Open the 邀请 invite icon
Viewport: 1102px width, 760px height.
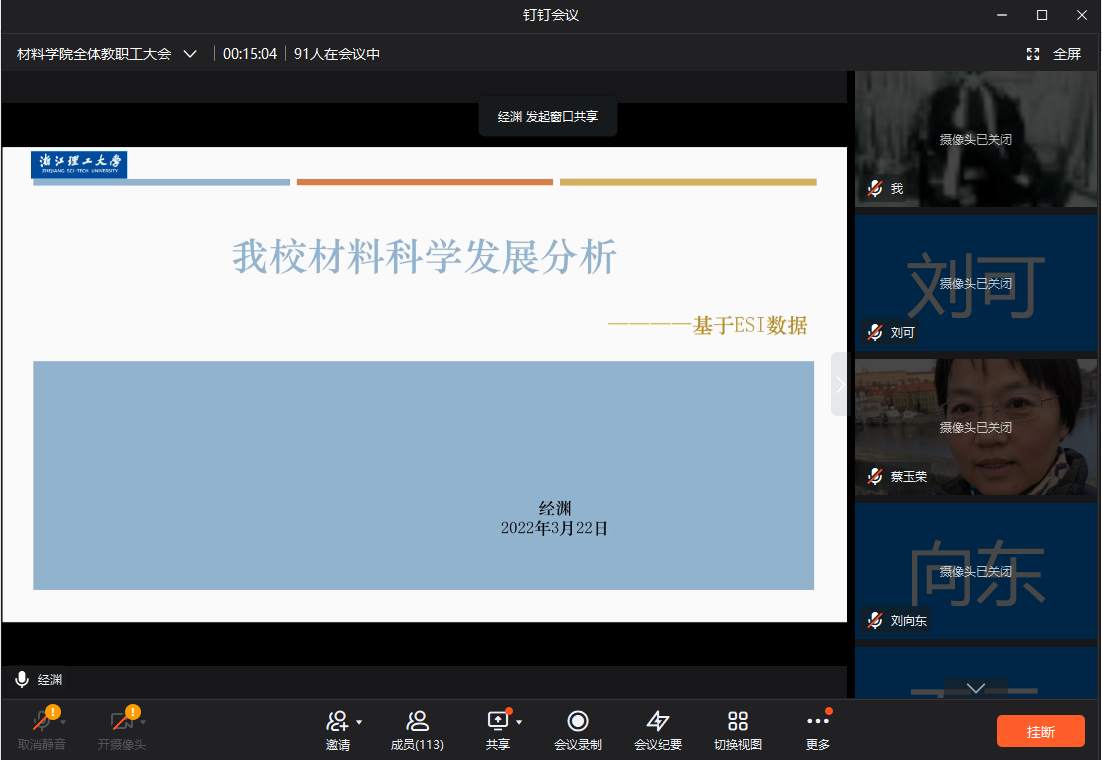(337, 721)
